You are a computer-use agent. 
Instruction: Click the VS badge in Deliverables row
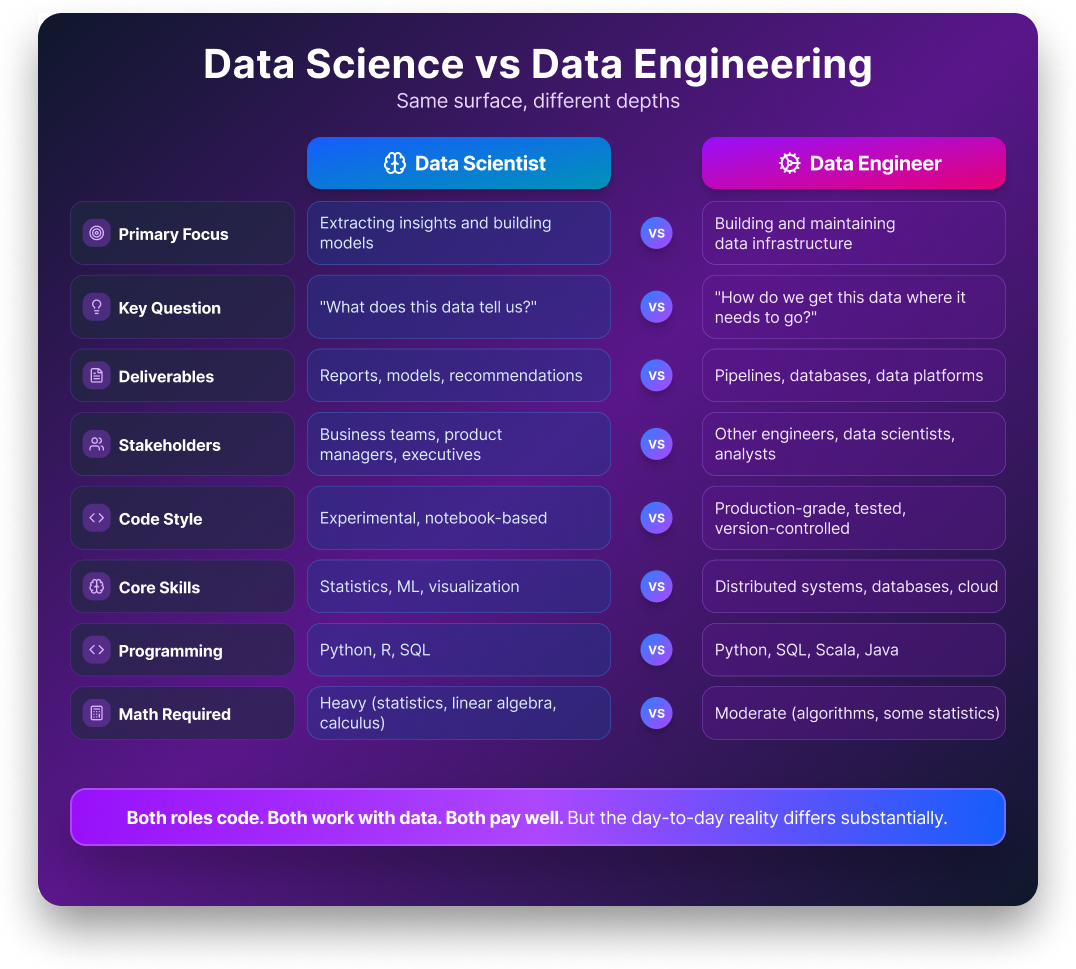point(656,376)
